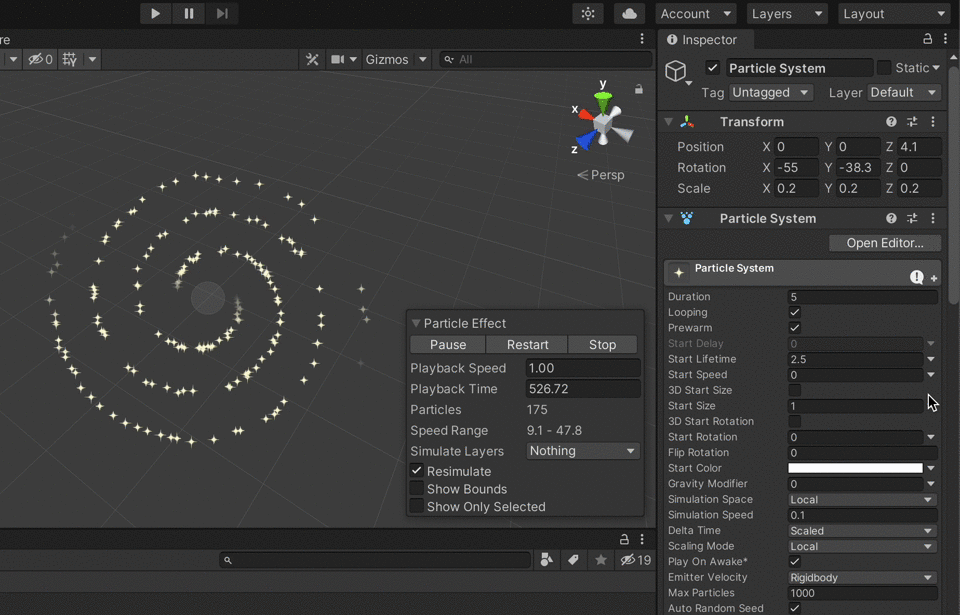
Task: Open the Layer Default dropdown
Action: tap(903, 92)
